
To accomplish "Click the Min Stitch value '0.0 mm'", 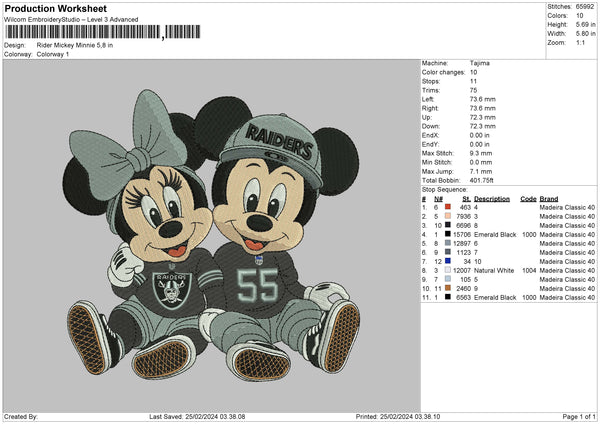I will click(x=481, y=162).
